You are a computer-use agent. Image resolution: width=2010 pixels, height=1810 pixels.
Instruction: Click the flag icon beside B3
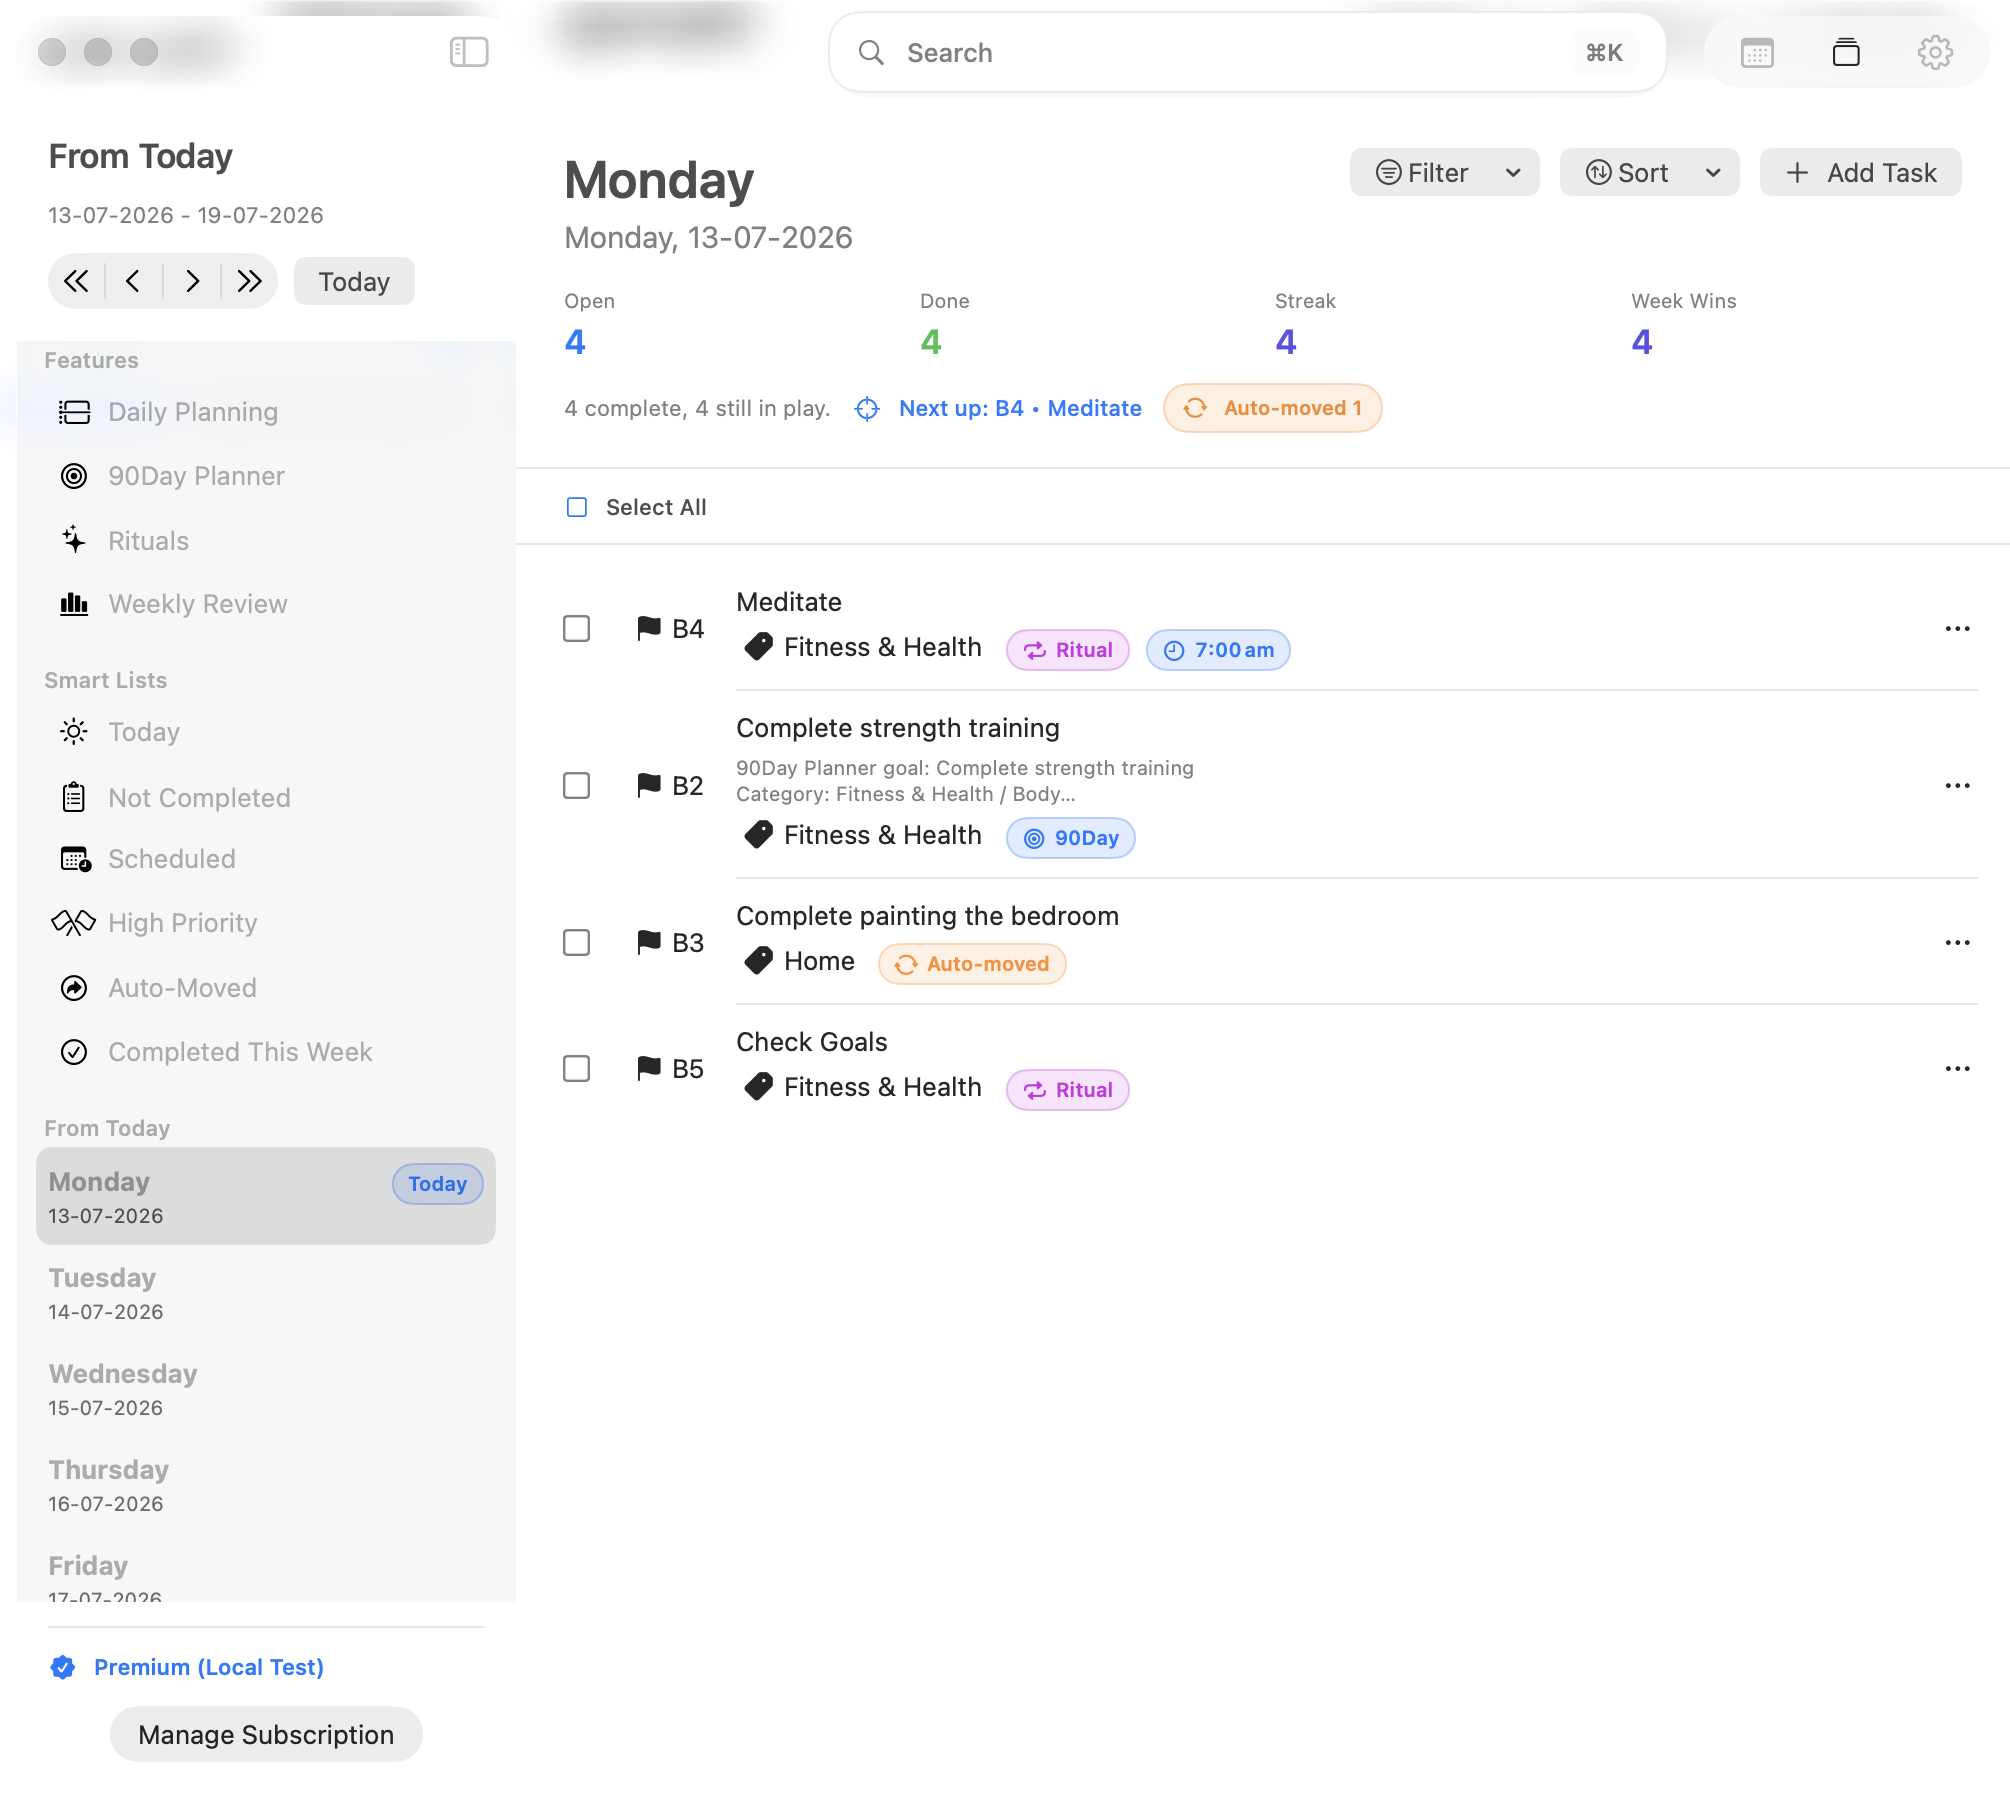tap(649, 942)
